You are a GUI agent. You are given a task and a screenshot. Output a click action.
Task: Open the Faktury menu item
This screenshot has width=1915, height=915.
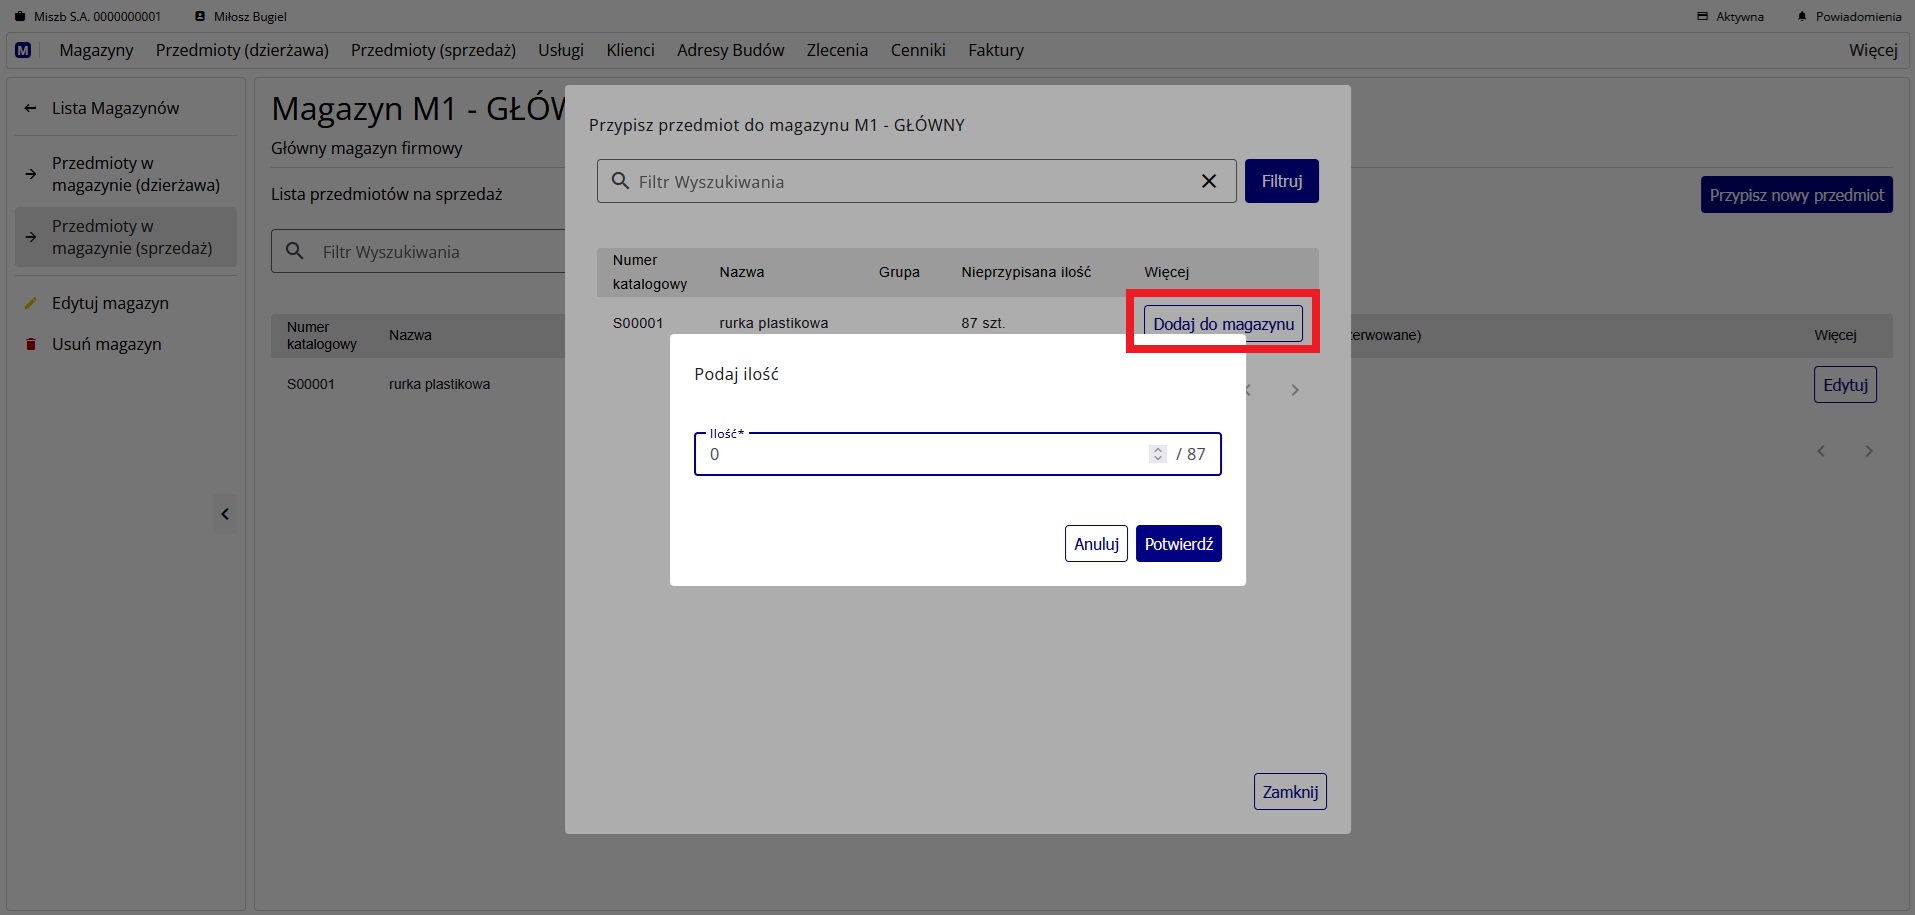995,50
